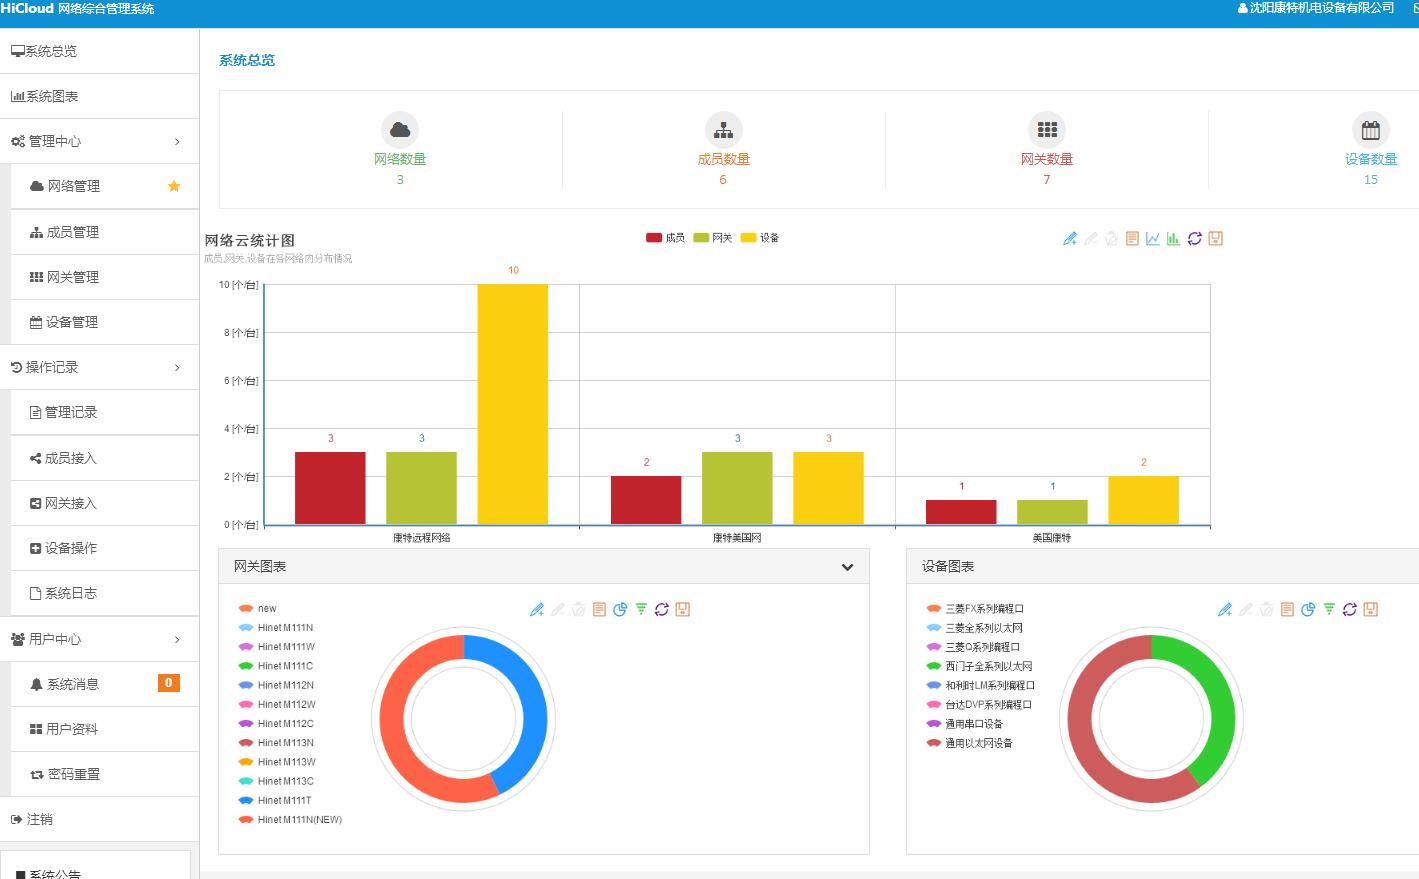
Task: Open 网关接入 in sidebar
Action: pos(105,503)
